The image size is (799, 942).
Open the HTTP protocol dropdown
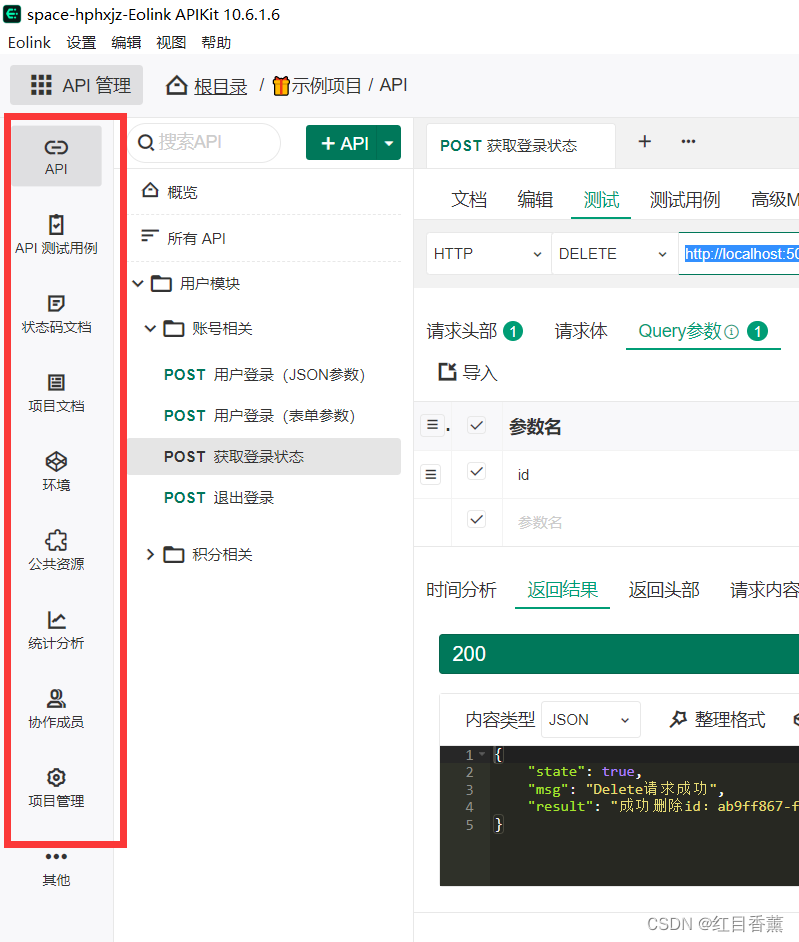pyautogui.click(x=488, y=254)
